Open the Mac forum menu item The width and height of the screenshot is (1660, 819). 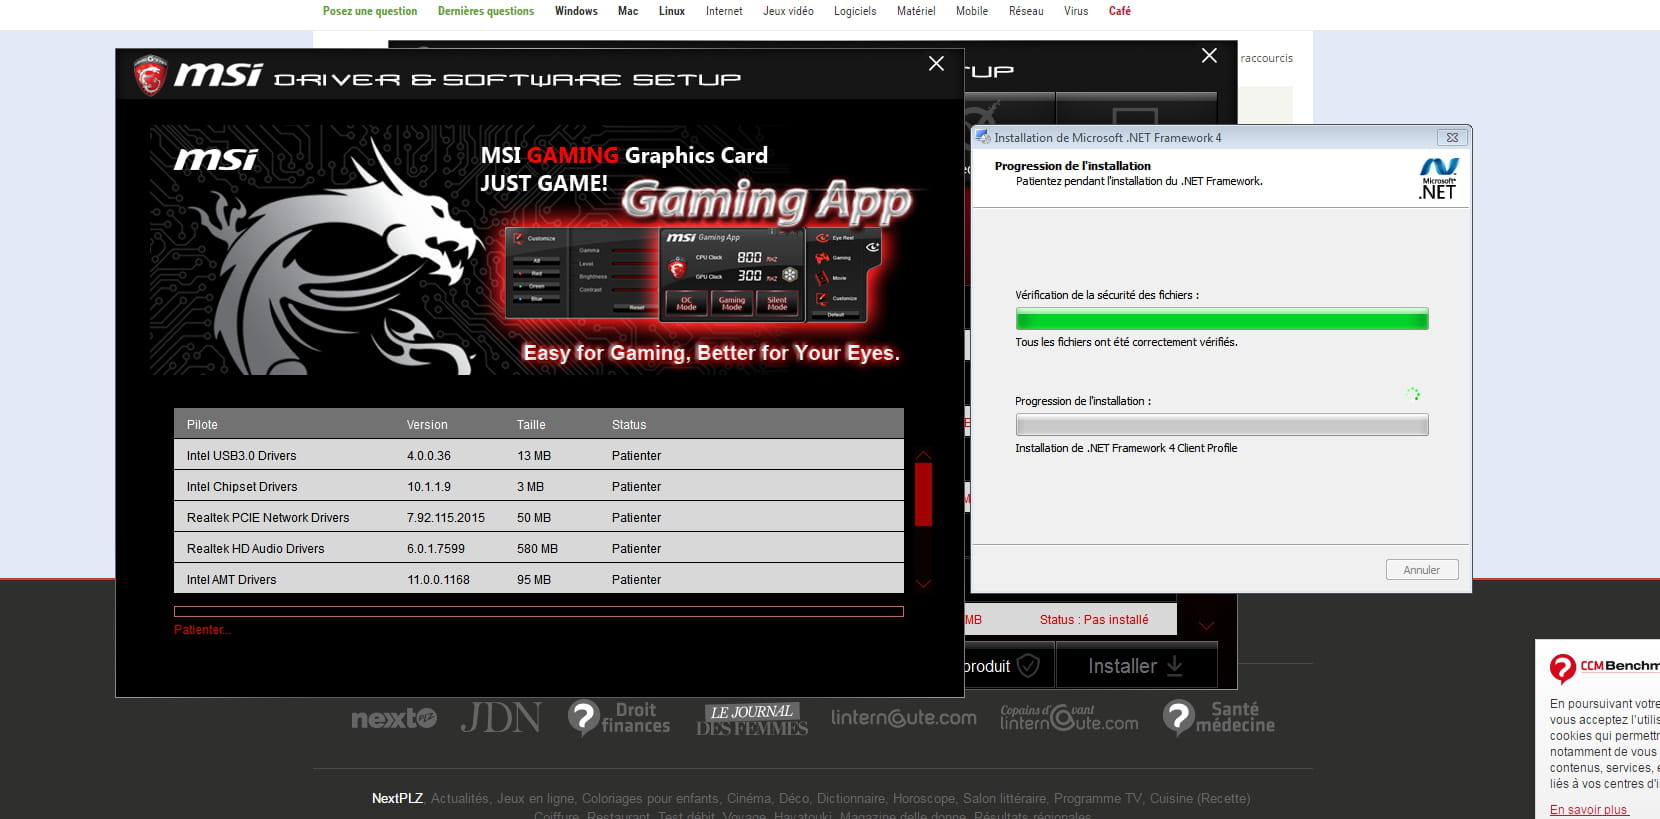coord(628,11)
